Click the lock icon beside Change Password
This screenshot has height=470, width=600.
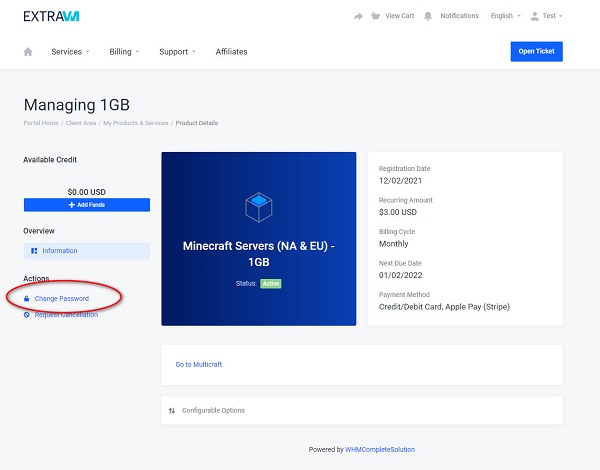[x=26, y=299]
